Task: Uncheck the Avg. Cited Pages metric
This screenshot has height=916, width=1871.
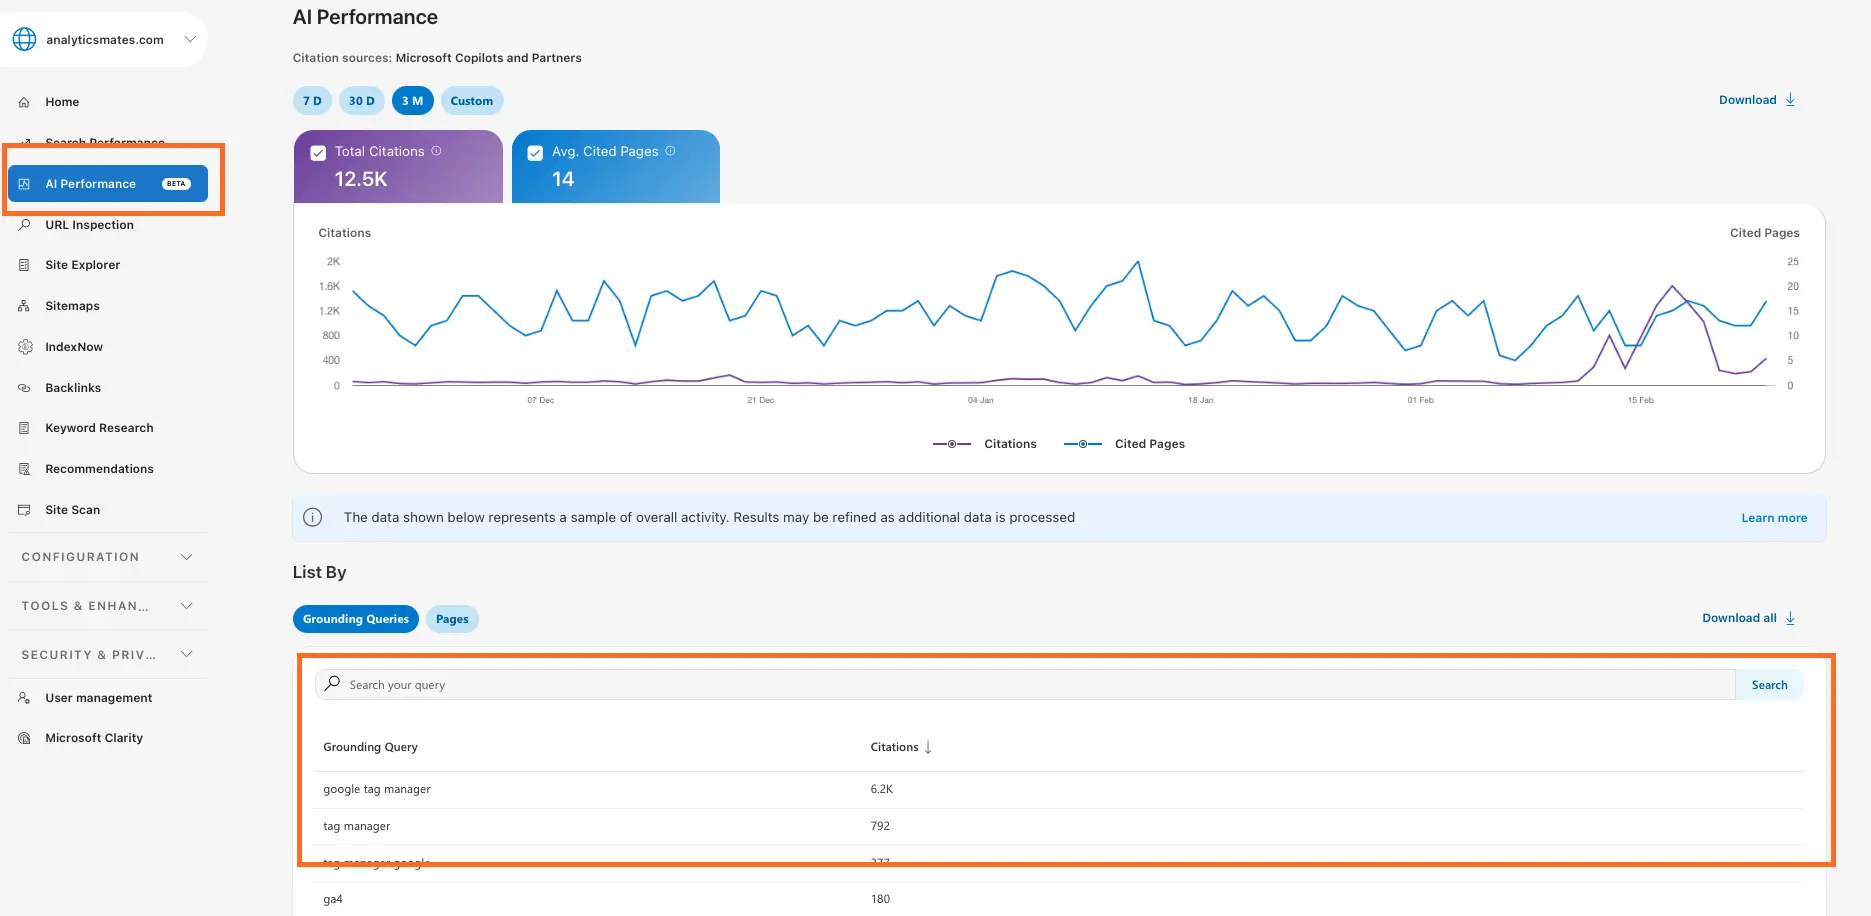Action: point(535,151)
